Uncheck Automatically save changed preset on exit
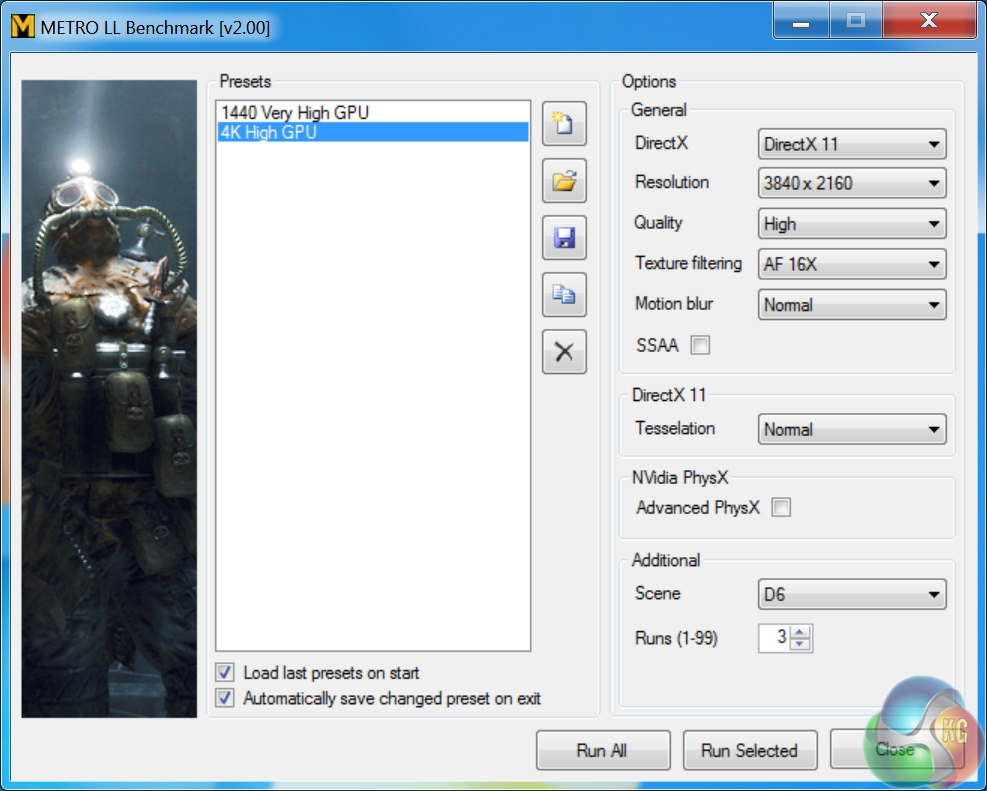 [x=225, y=698]
